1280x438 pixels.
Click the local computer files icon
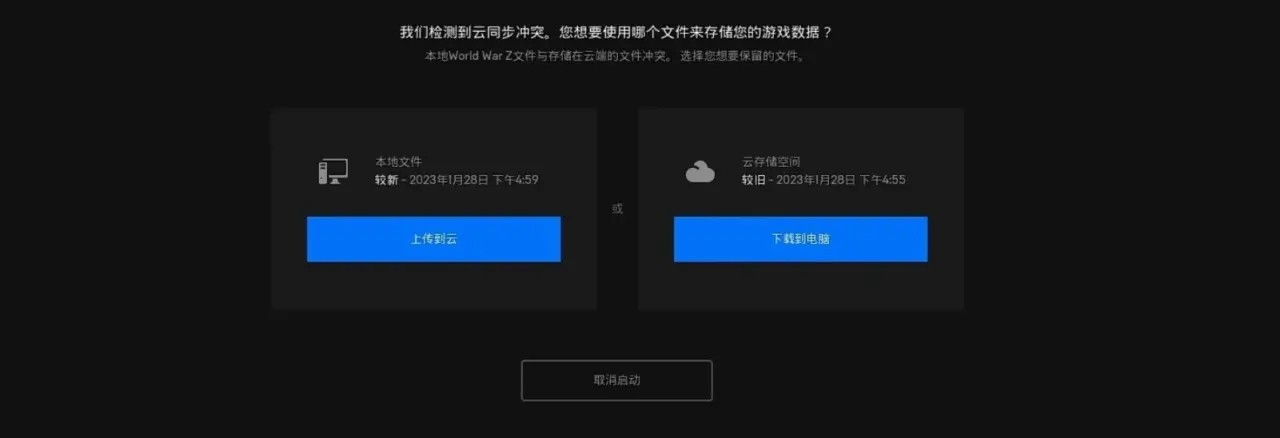[333, 171]
